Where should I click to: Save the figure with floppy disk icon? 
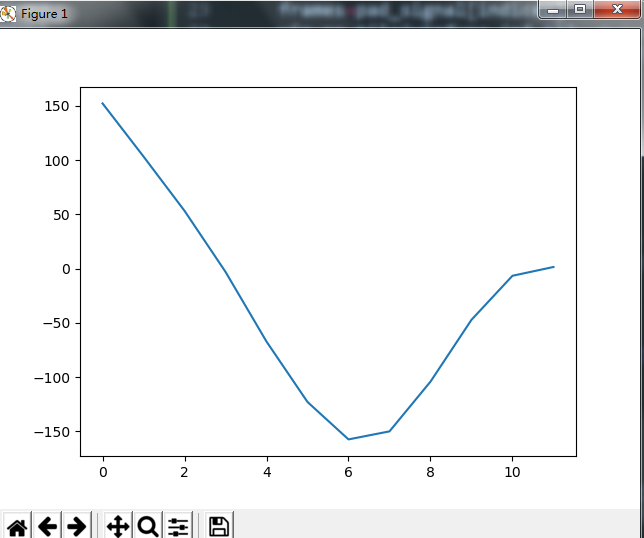219,526
